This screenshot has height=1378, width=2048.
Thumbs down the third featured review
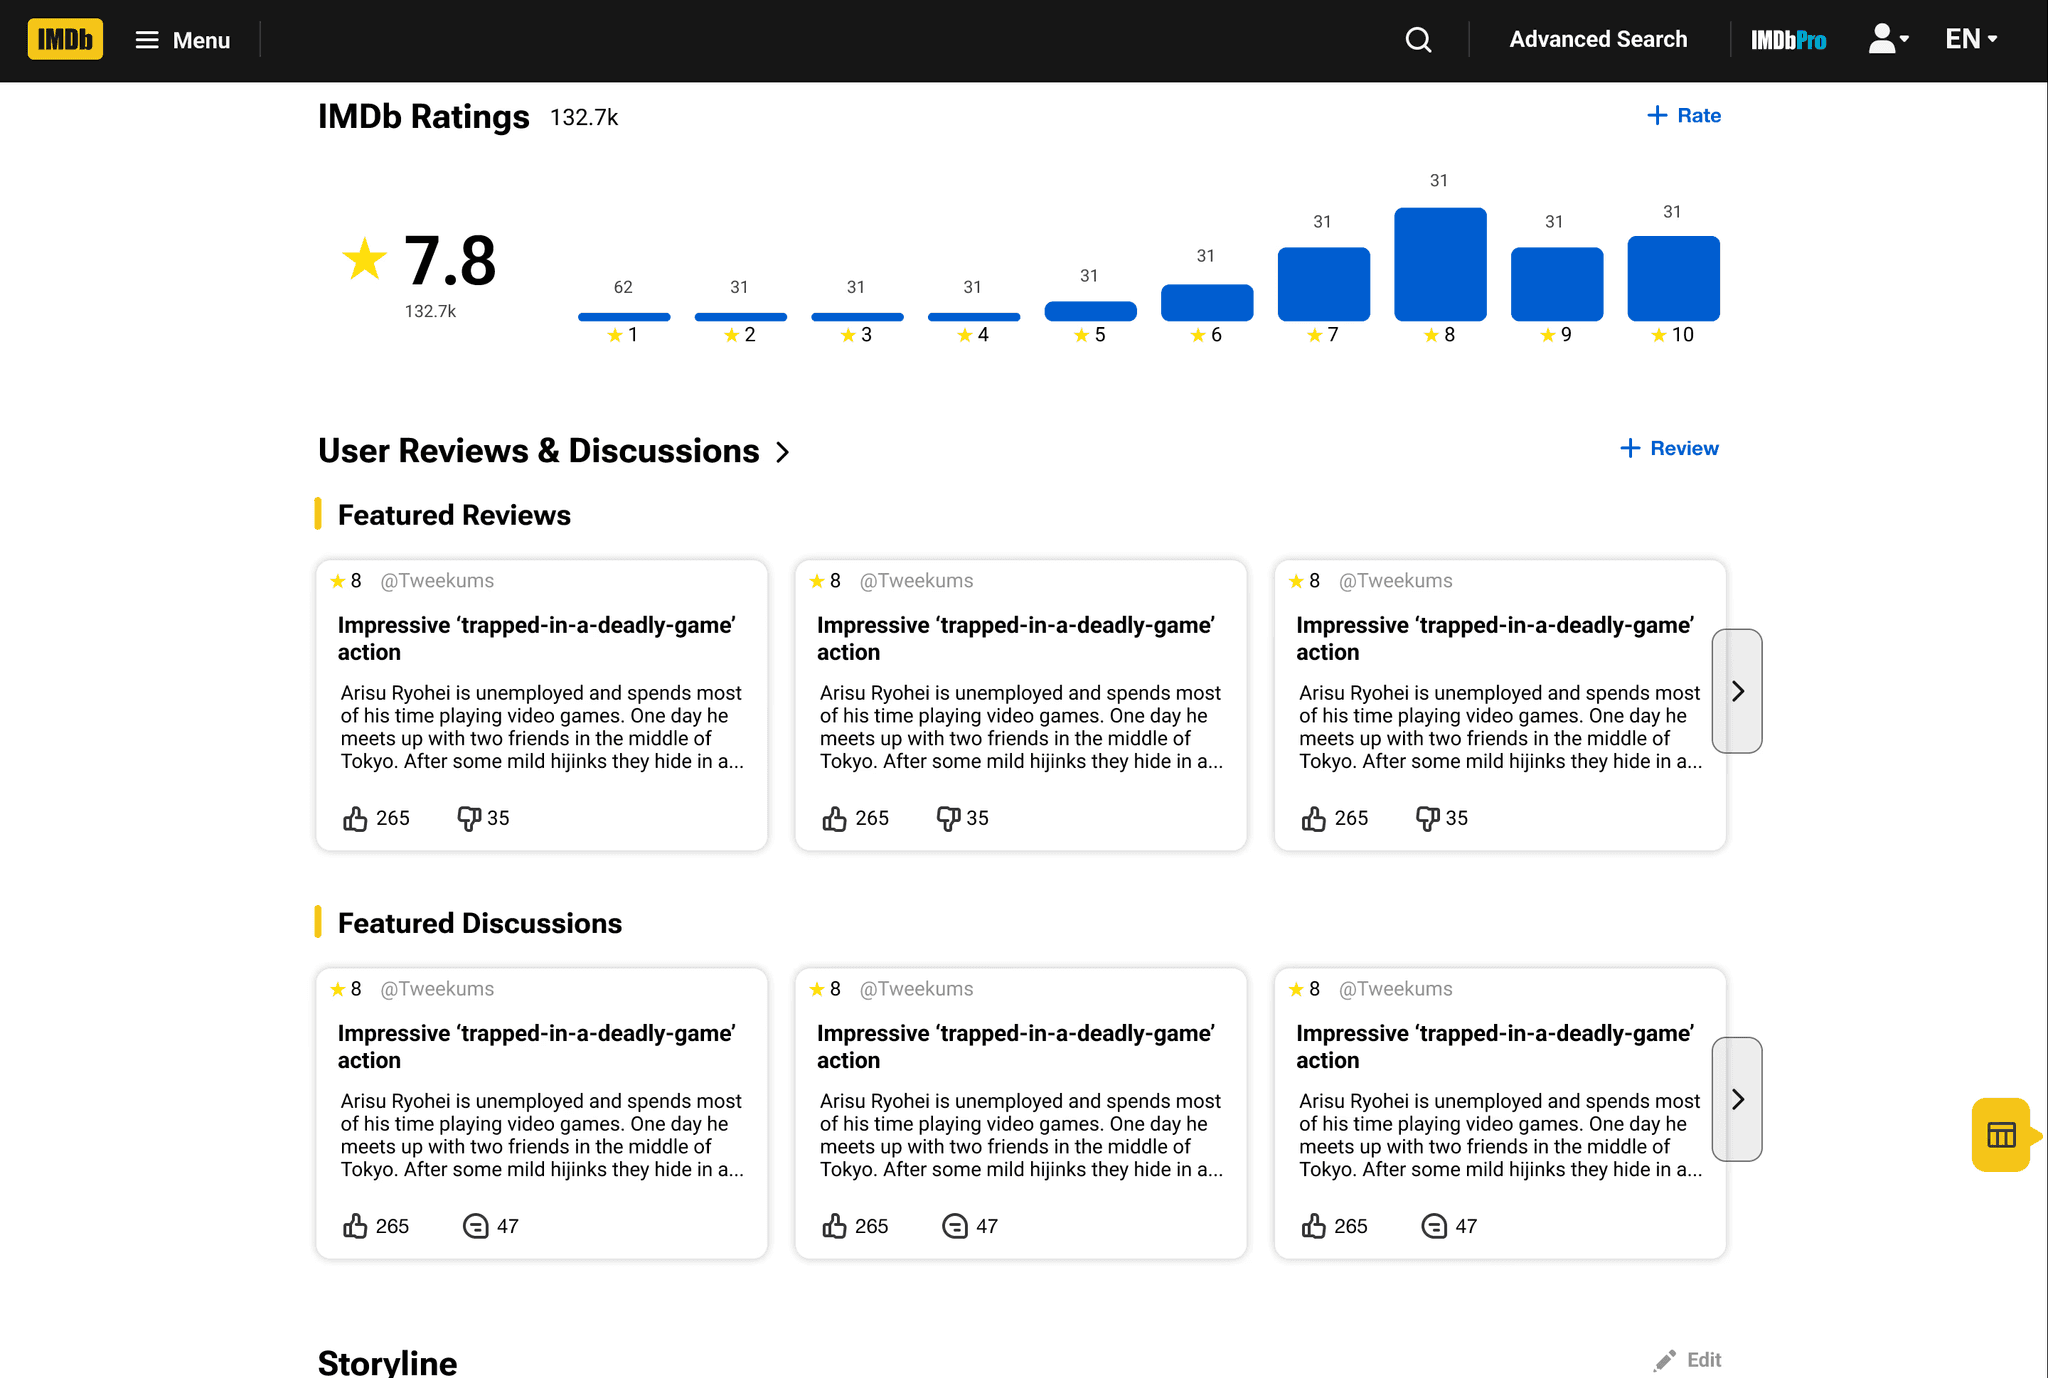[1427, 819]
